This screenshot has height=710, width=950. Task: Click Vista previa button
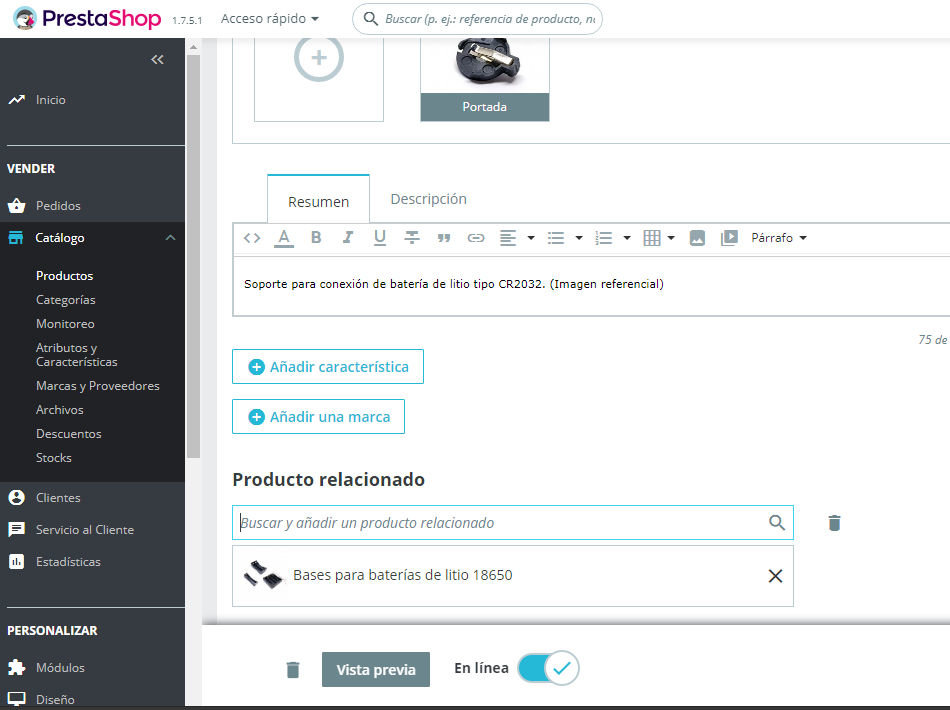(x=376, y=669)
